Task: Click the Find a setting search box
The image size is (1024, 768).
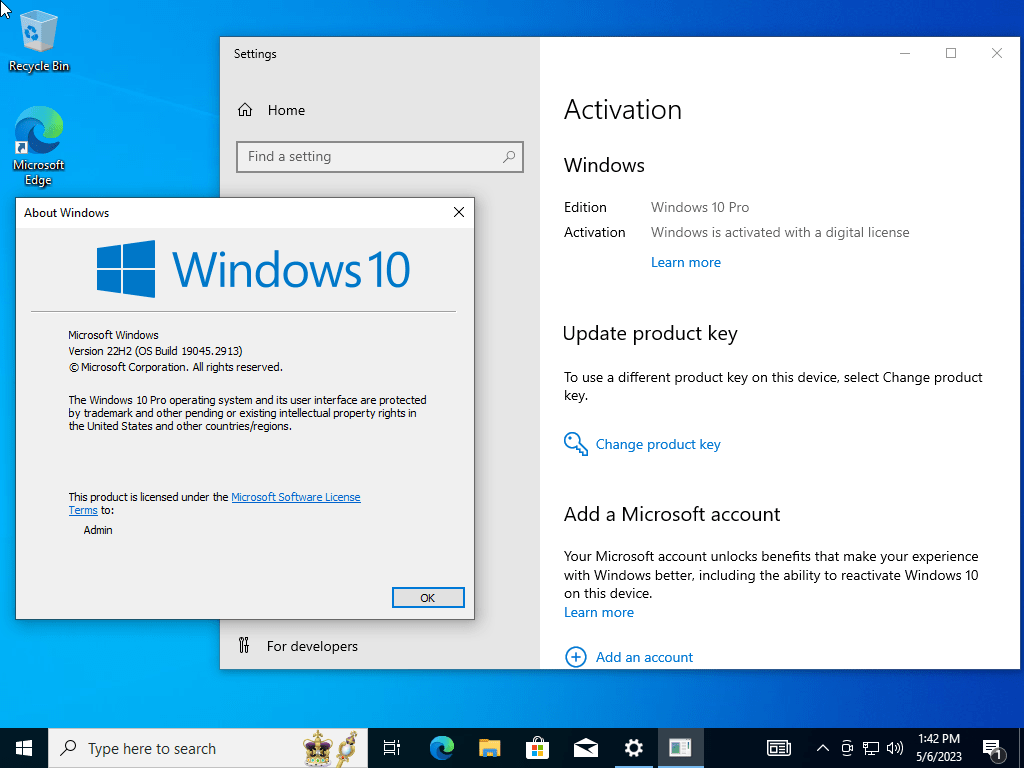Action: click(x=379, y=157)
